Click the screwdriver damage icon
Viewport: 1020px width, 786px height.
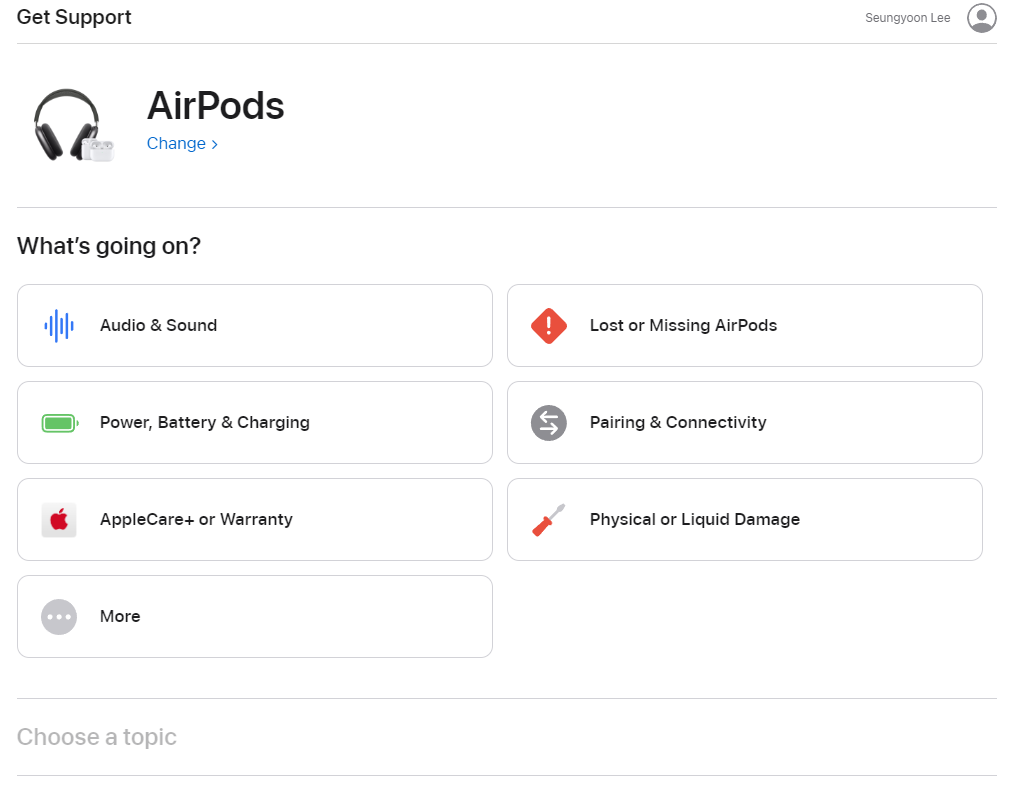pyautogui.click(x=548, y=519)
